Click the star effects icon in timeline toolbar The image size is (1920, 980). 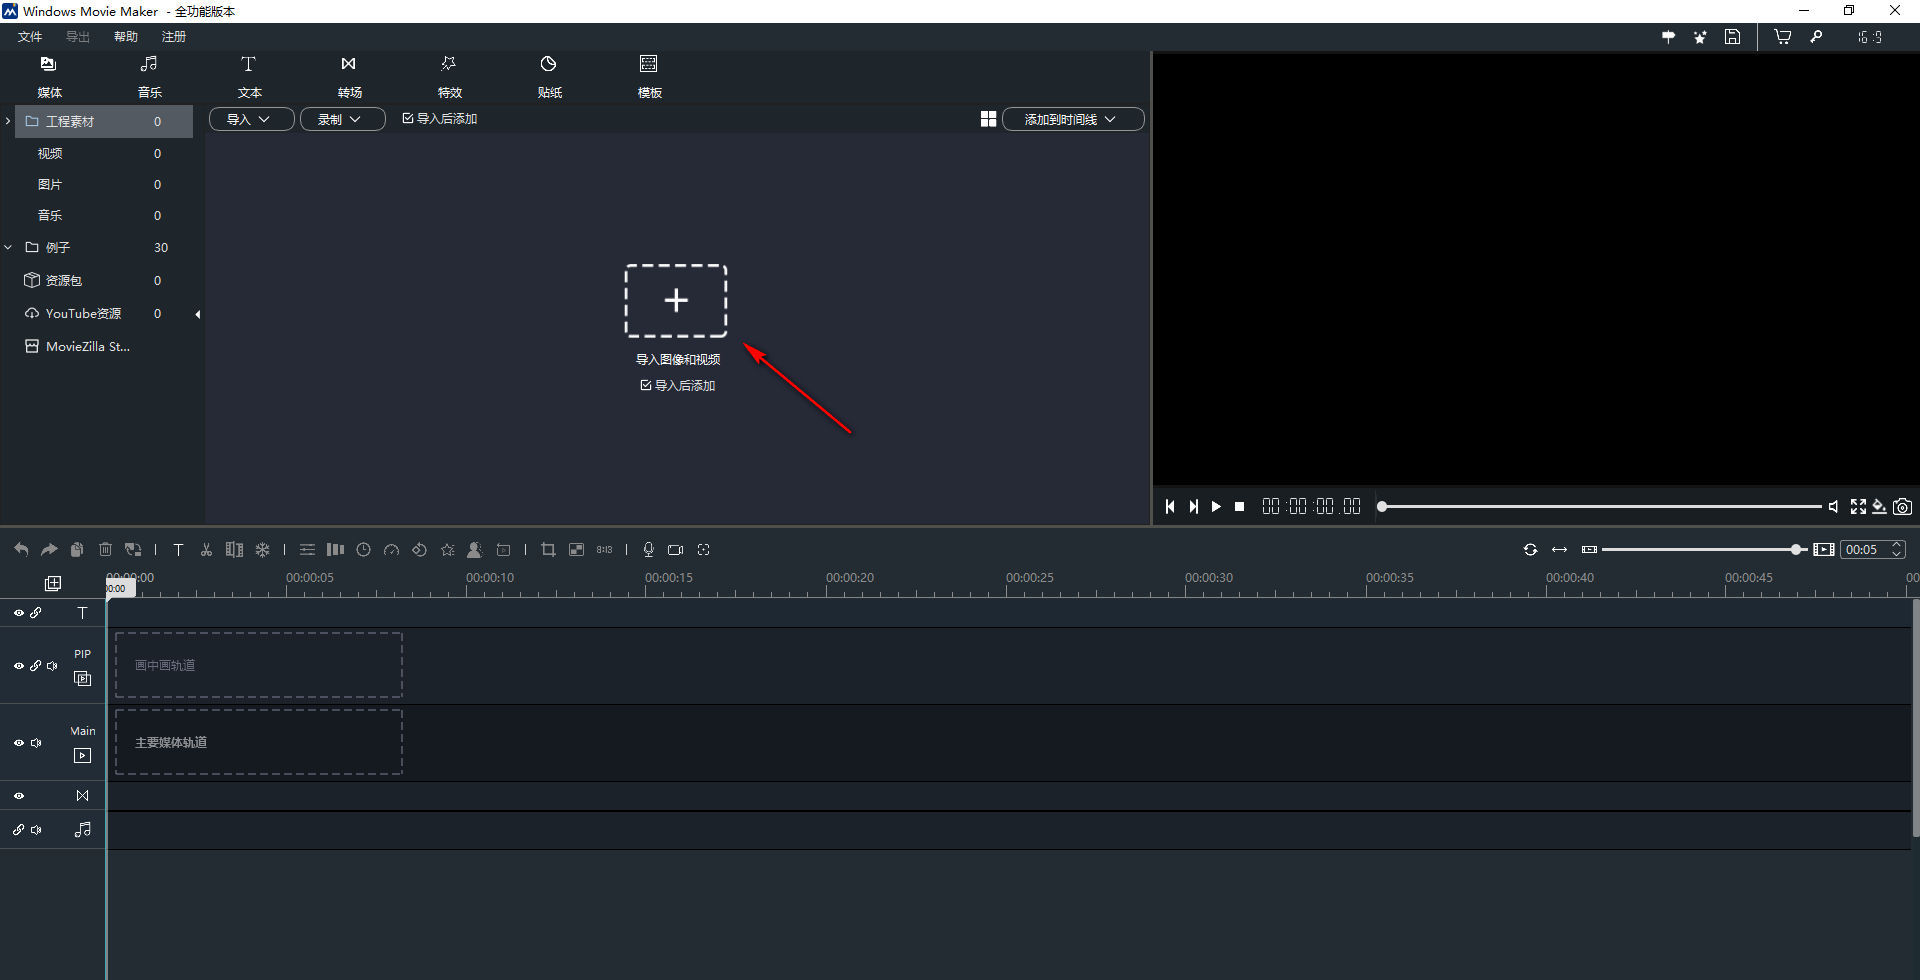click(x=447, y=549)
